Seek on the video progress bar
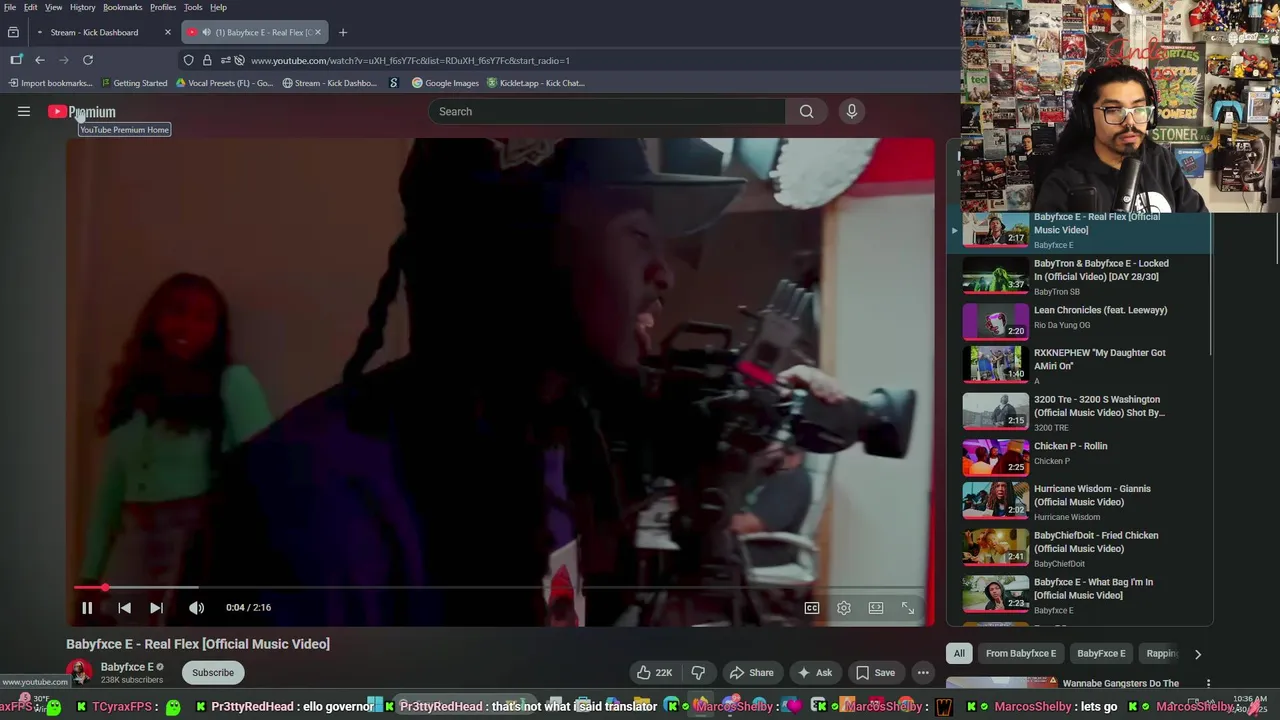Viewport: 1280px width, 720px height. point(501,587)
